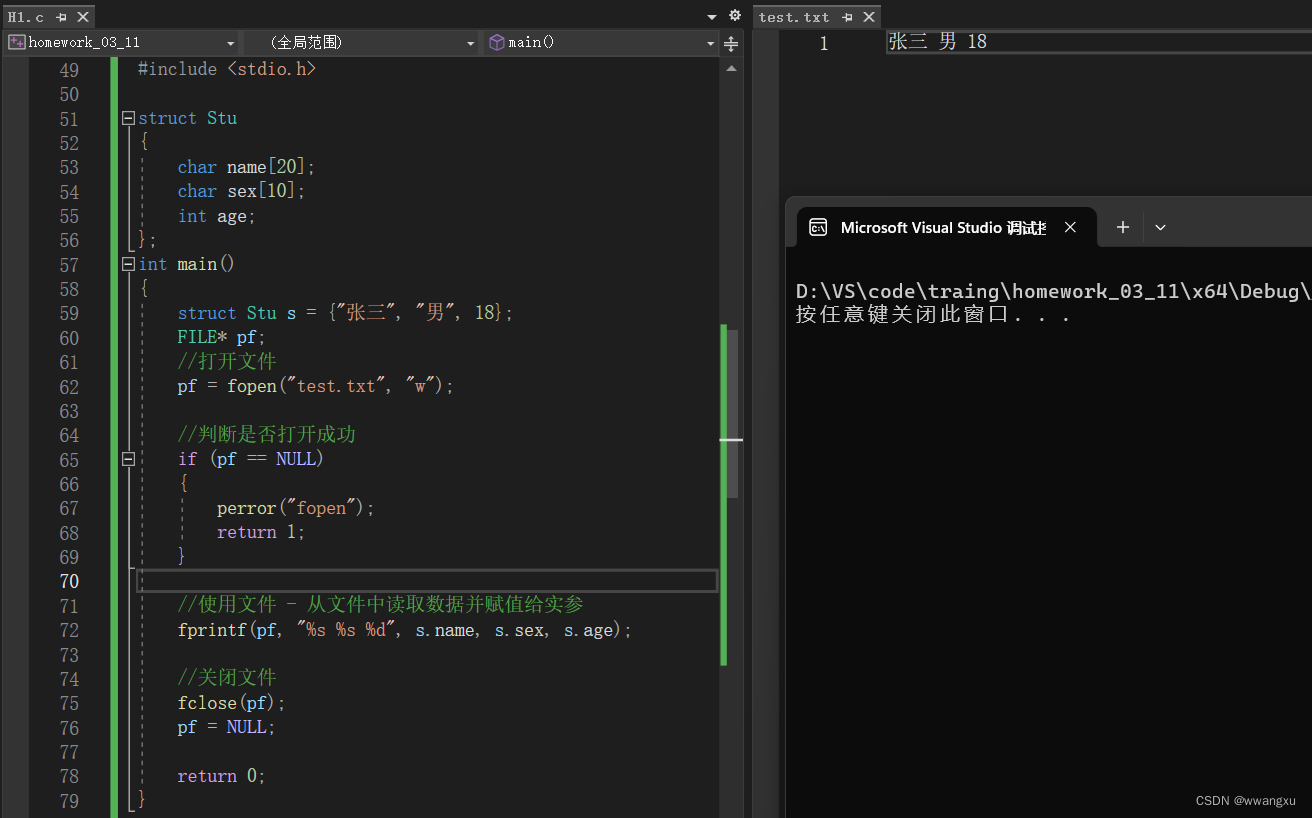Image resolution: width=1312 pixels, height=818 pixels.
Task: Click the text 张三 男 18 in test.txt
Action: coord(938,41)
